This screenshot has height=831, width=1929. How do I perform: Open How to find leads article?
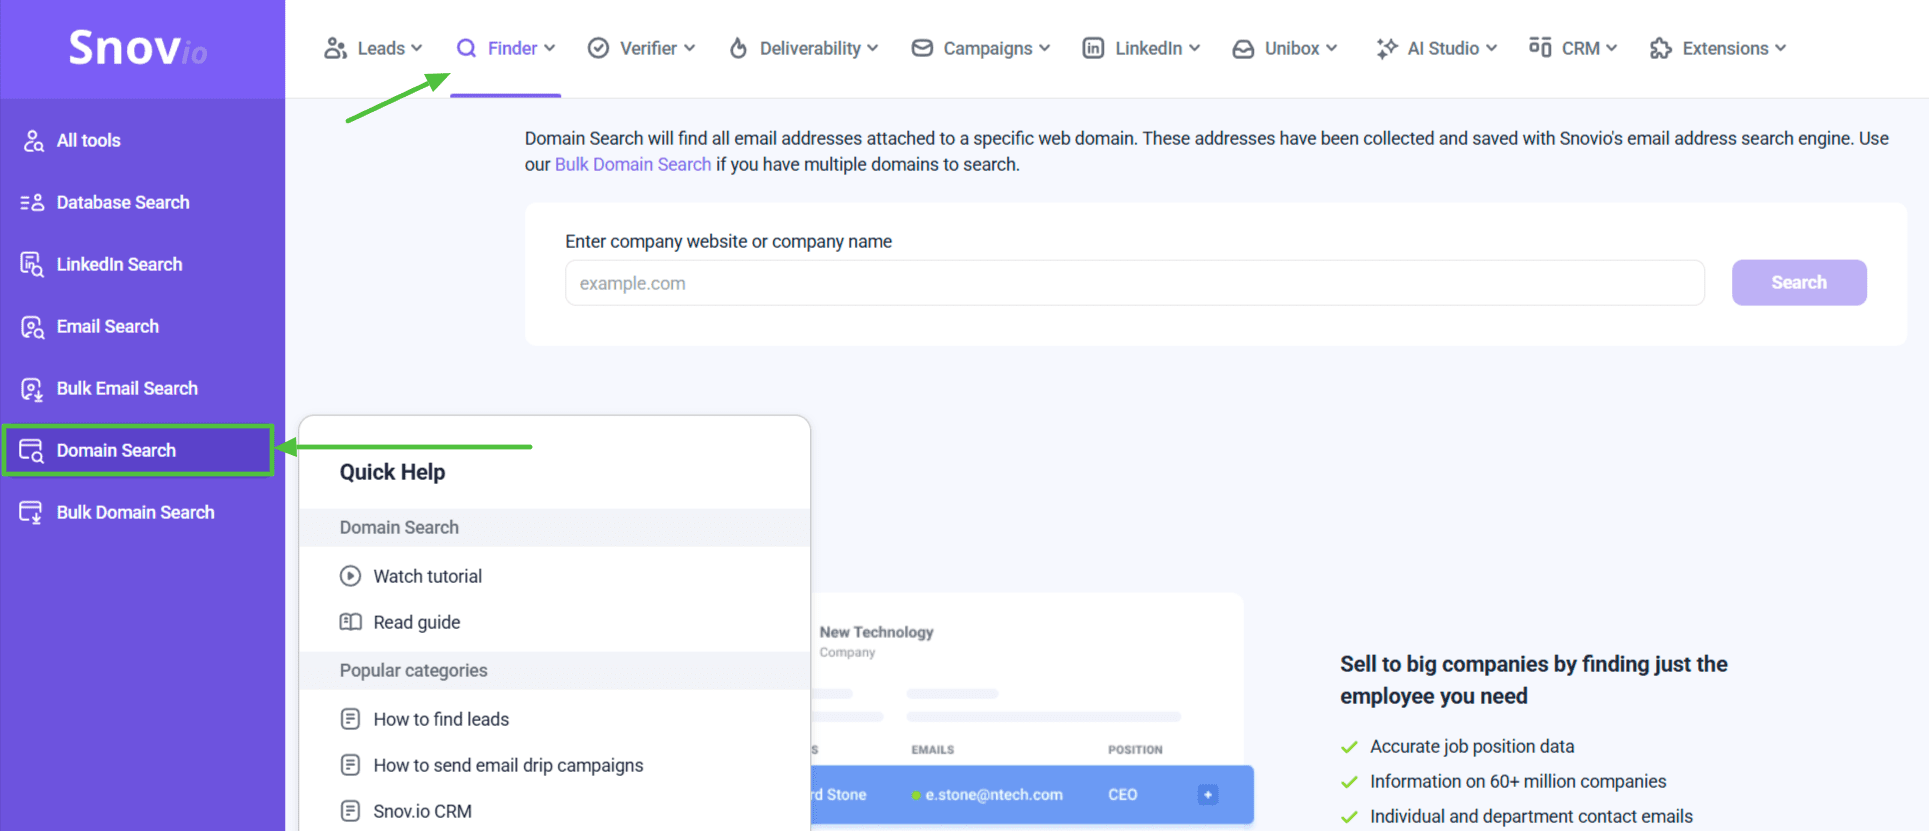pyautogui.click(x=441, y=719)
